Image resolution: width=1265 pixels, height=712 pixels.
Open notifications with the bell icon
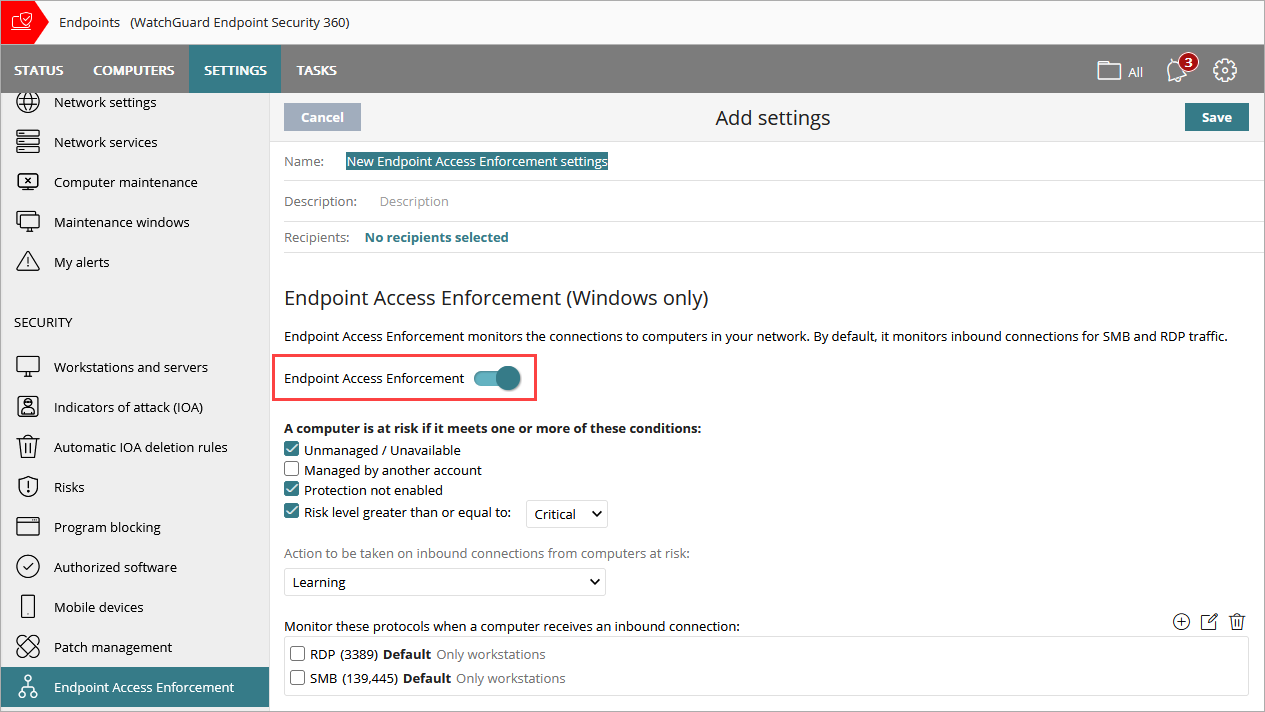pyautogui.click(x=1176, y=70)
